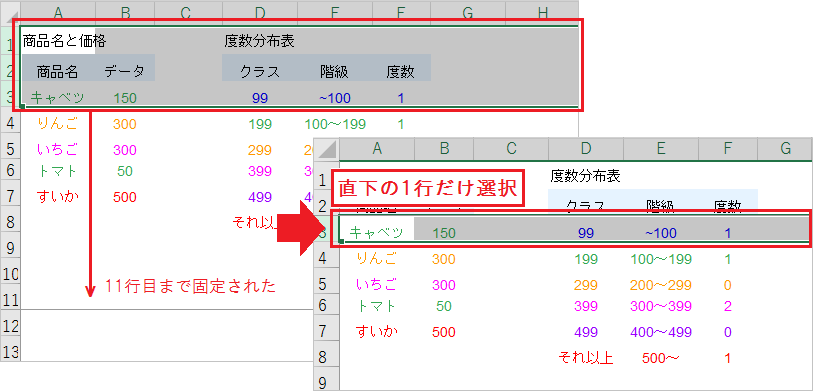Click りんご cell in background sheet
The width and height of the screenshot is (813, 392).
point(57,123)
